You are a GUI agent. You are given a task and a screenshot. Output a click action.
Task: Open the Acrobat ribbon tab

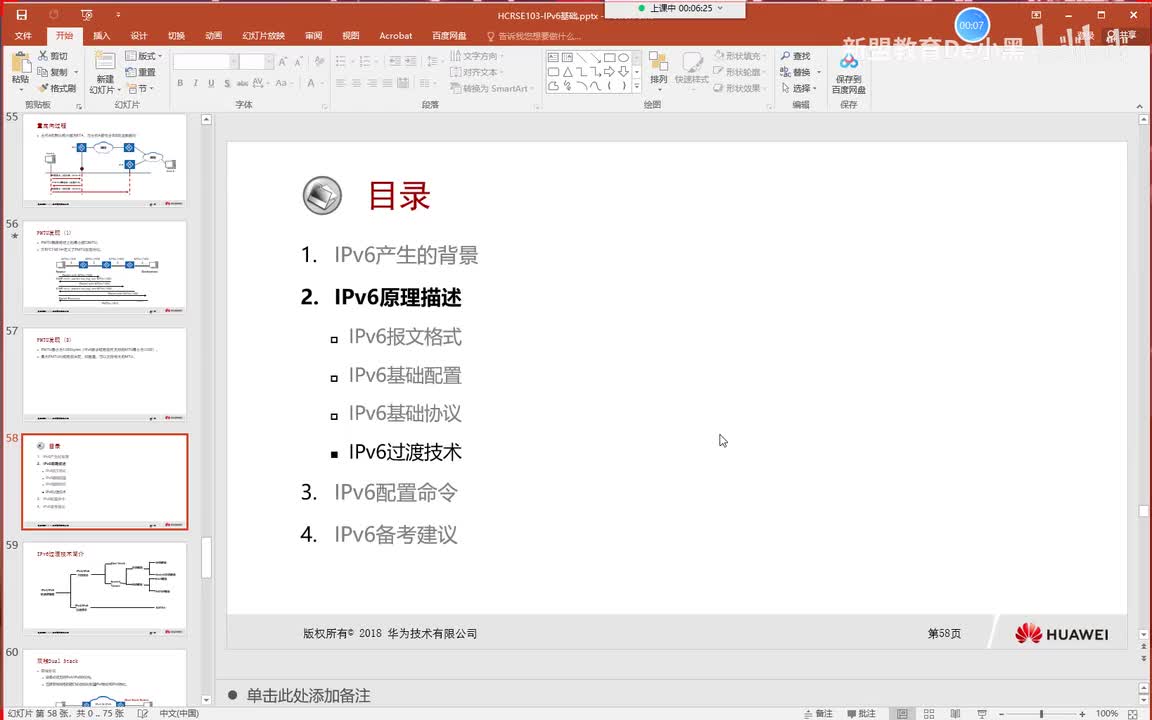(x=396, y=35)
